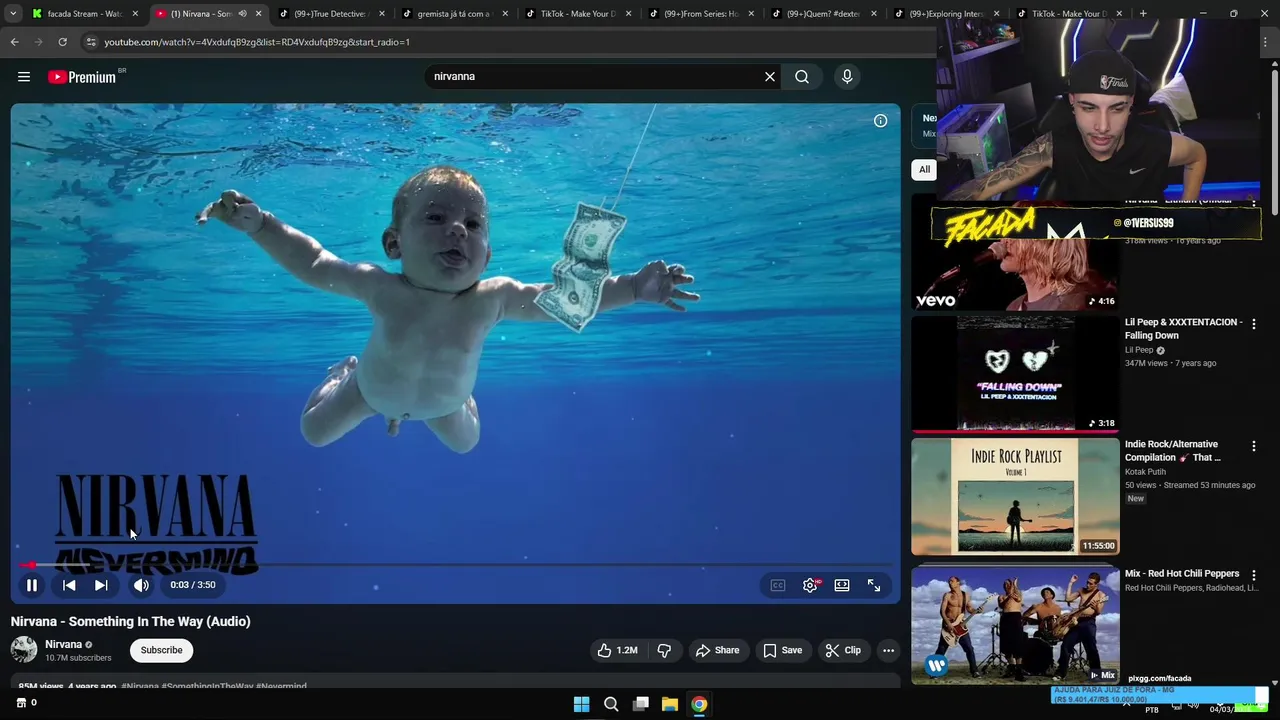Save the video to a playlist
The width and height of the screenshot is (1280, 720).
tap(782, 650)
